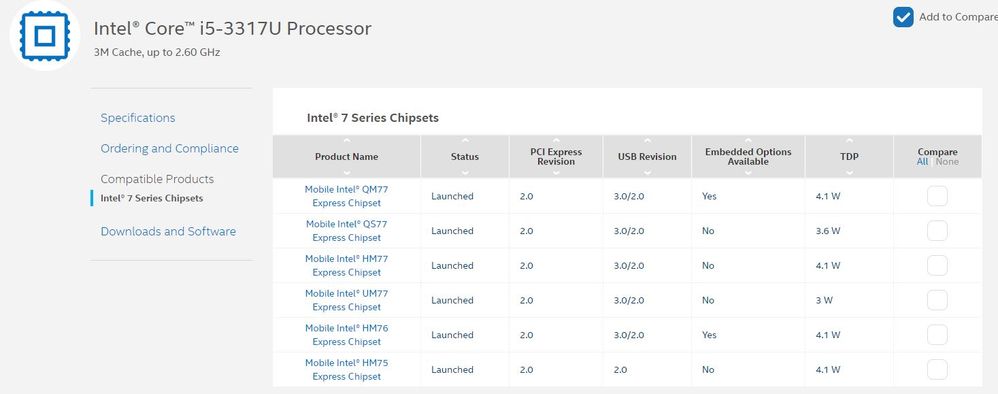
Task: Sort Status column descending arrow
Action: [x=465, y=172]
